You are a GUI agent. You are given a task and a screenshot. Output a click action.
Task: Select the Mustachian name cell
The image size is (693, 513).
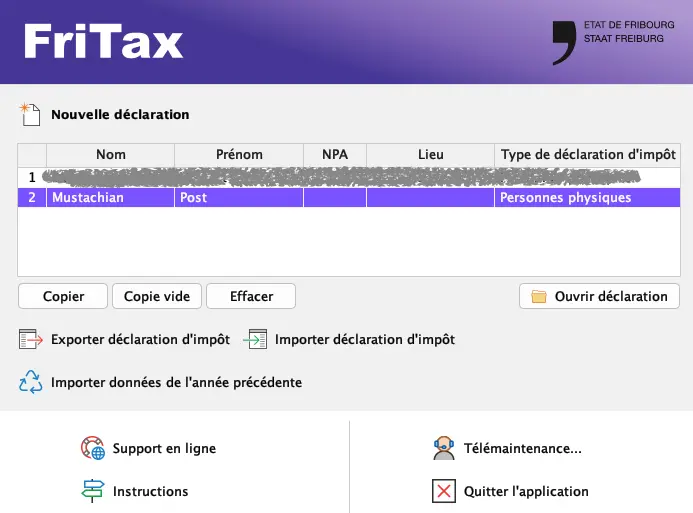pos(110,198)
